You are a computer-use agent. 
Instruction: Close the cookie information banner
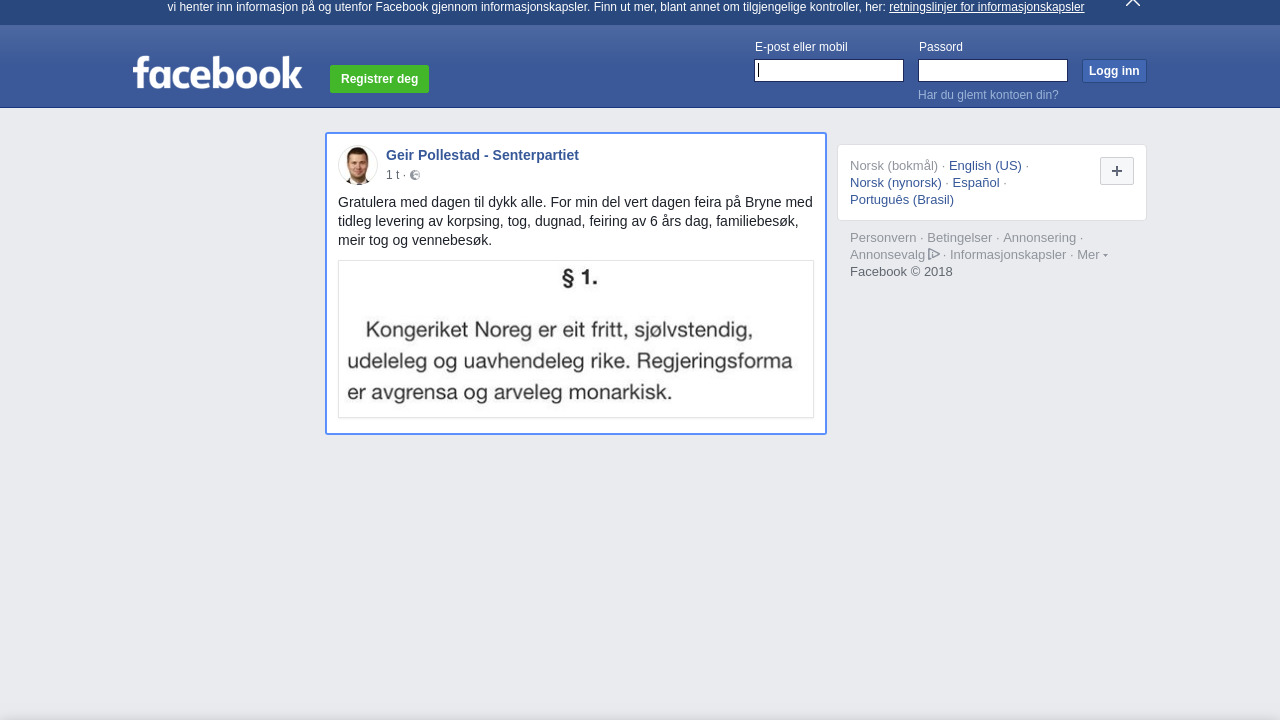[1133, 3]
